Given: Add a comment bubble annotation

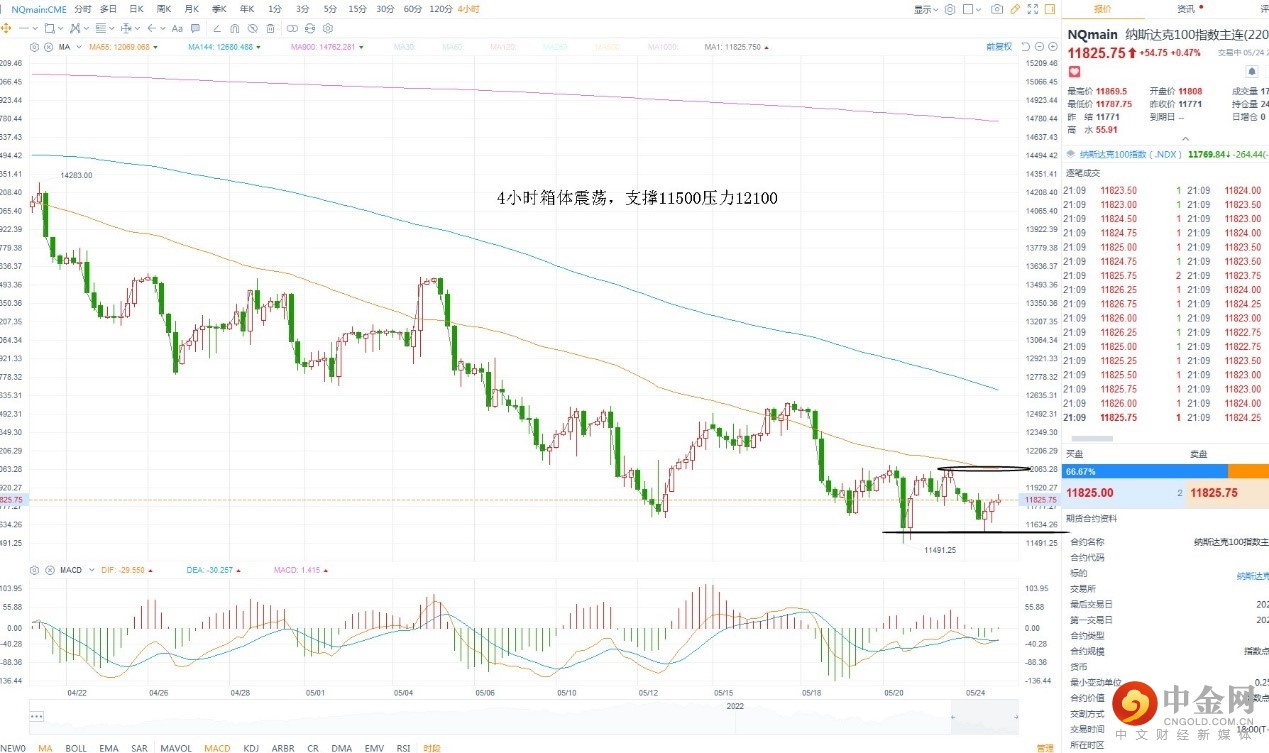Looking at the screenshot, I should (195, 28).
